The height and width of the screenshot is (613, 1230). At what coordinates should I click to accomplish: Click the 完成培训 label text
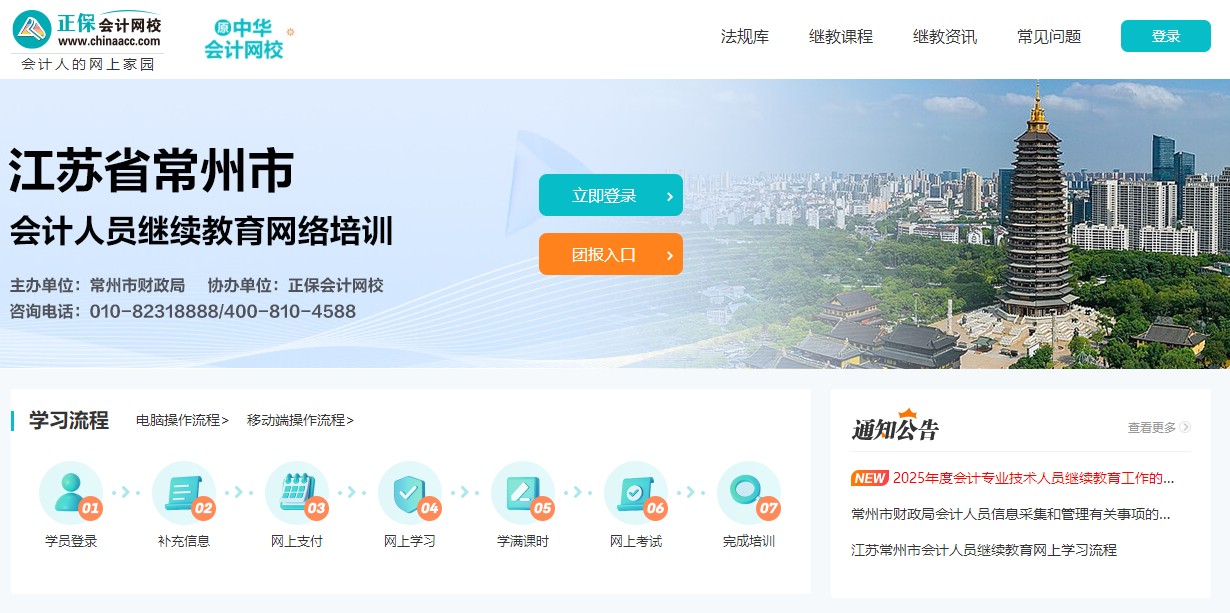pyautogui.click(x=749, y=541)
